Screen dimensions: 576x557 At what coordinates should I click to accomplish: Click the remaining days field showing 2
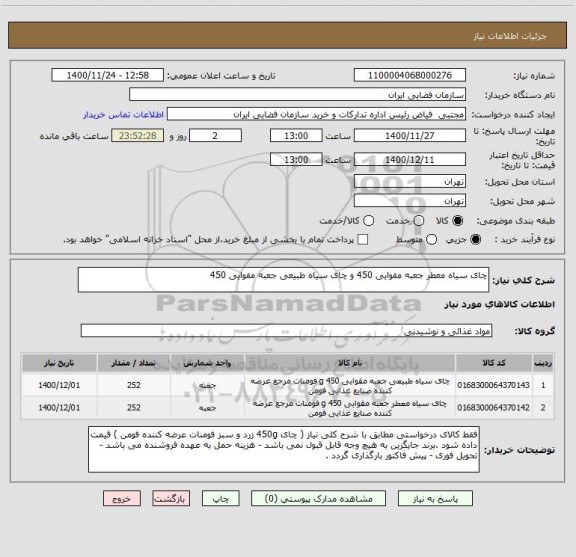coord(215,136)
